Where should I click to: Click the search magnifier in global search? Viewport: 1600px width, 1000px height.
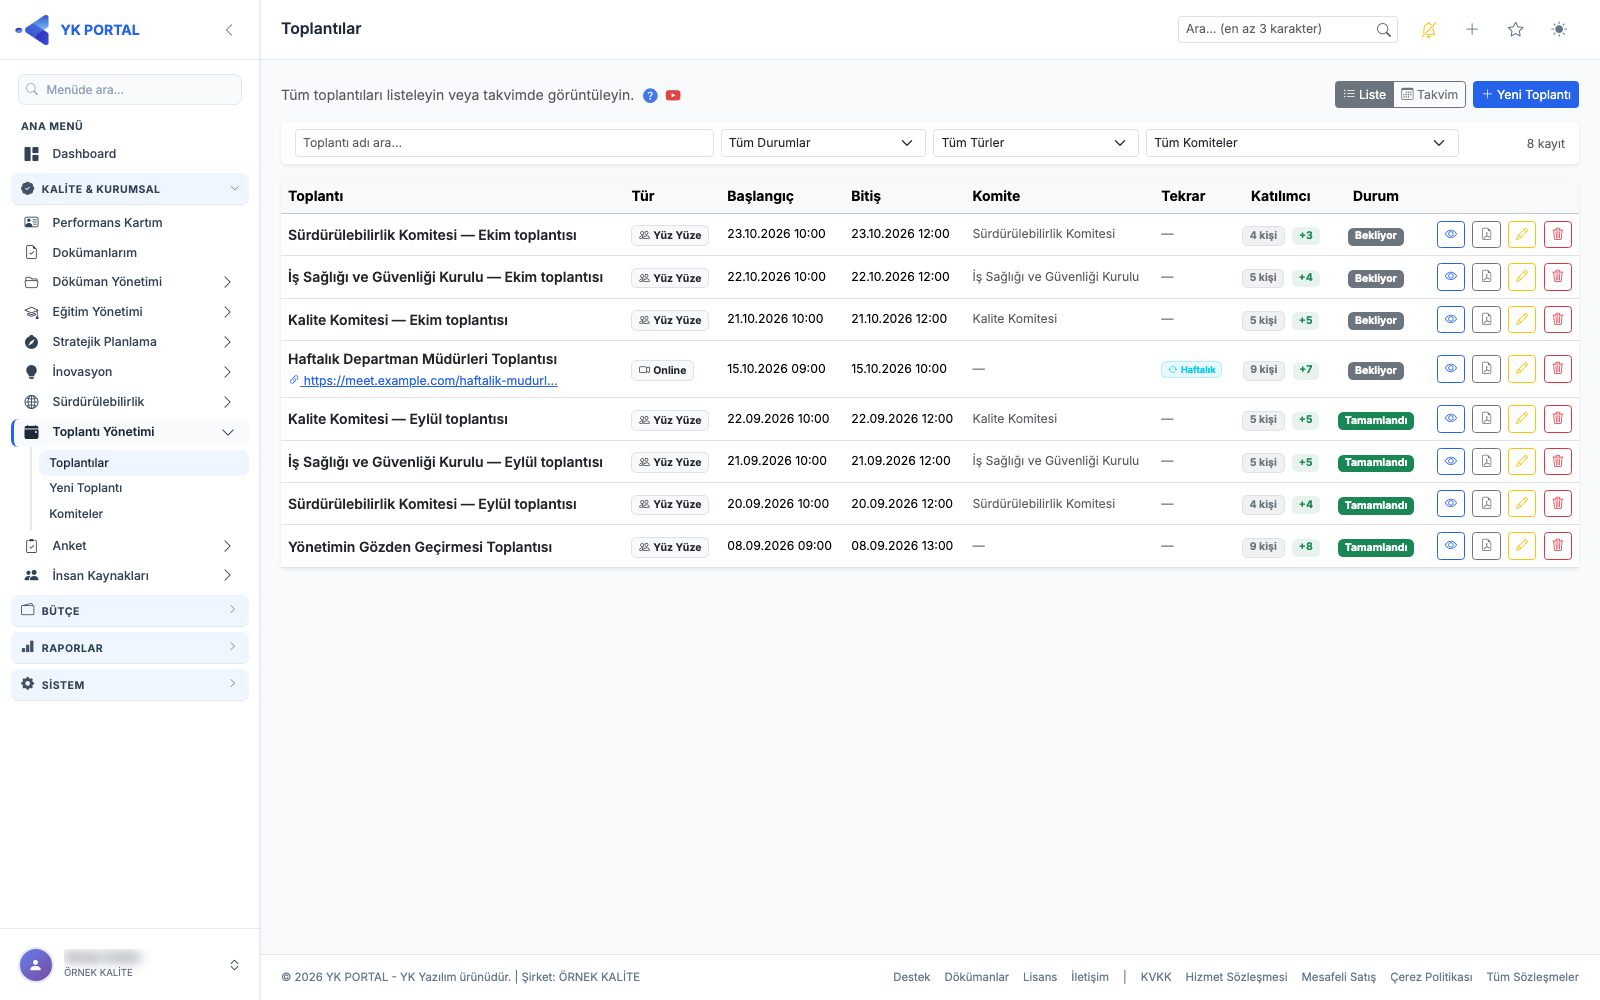point(1383,30)
